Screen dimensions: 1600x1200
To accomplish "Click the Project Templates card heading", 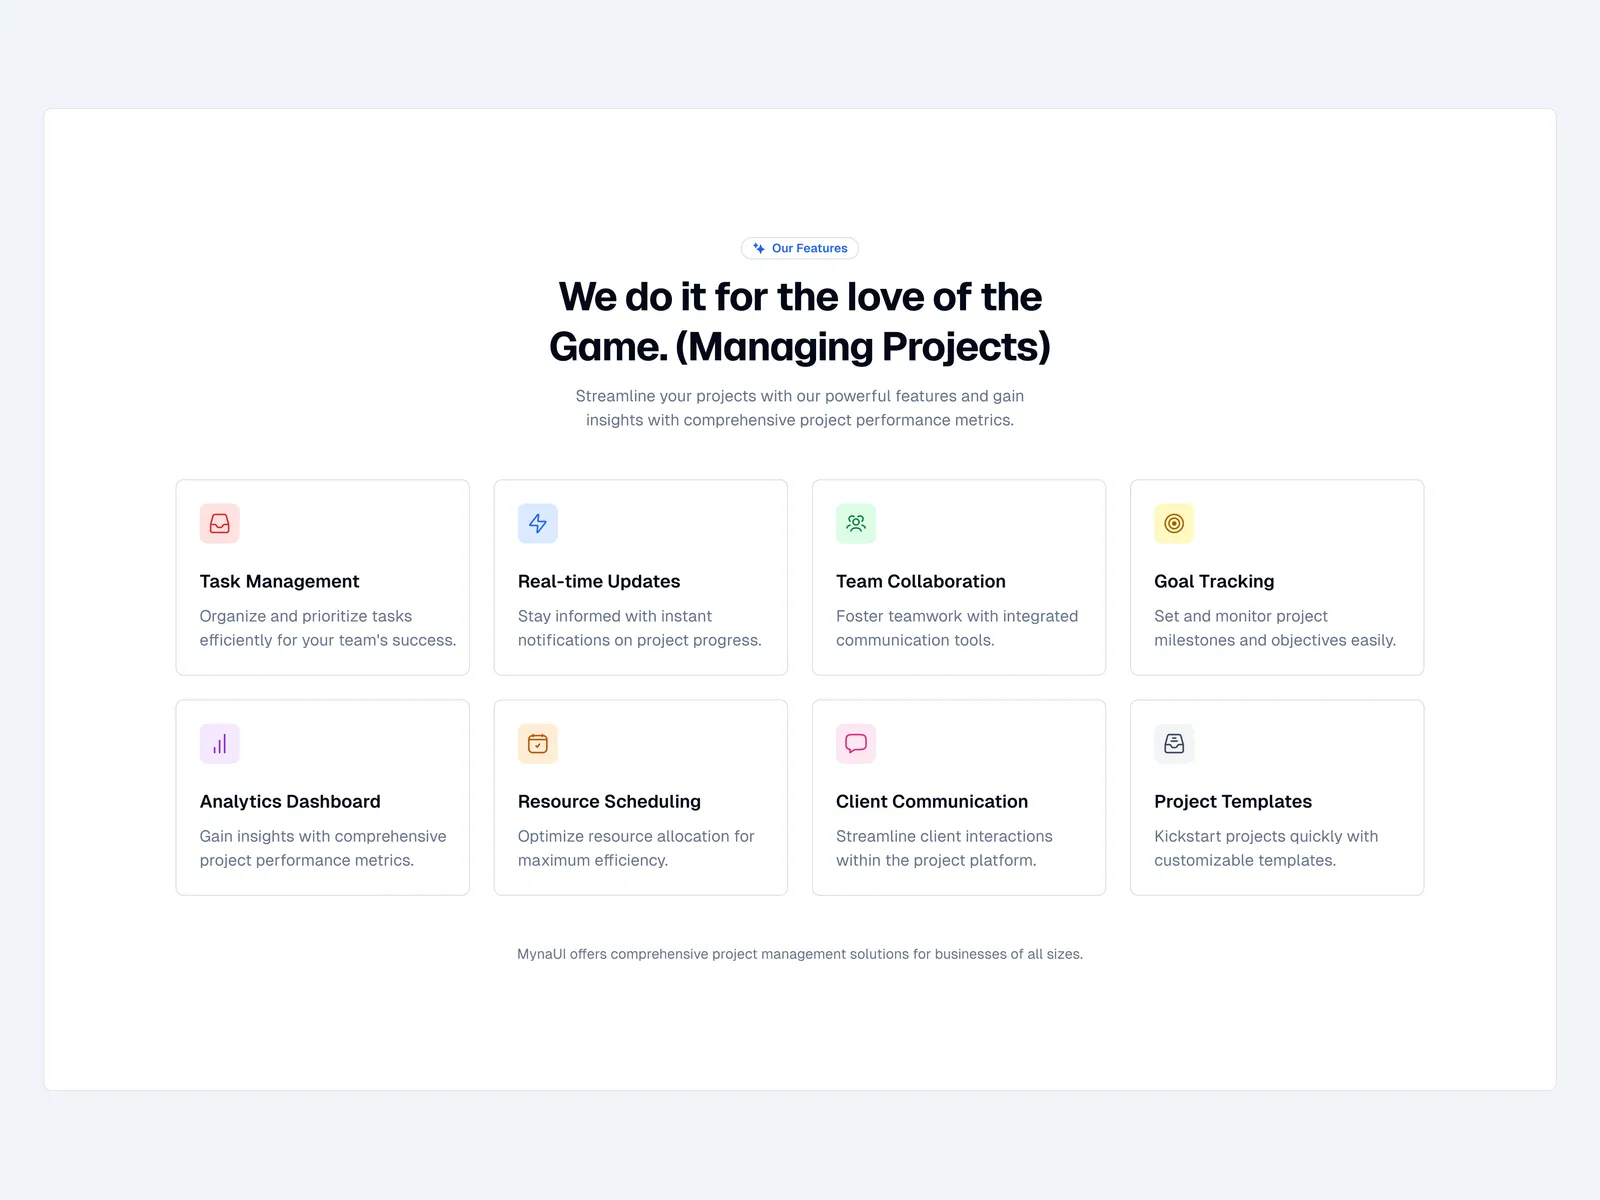I will [1233, 801].
